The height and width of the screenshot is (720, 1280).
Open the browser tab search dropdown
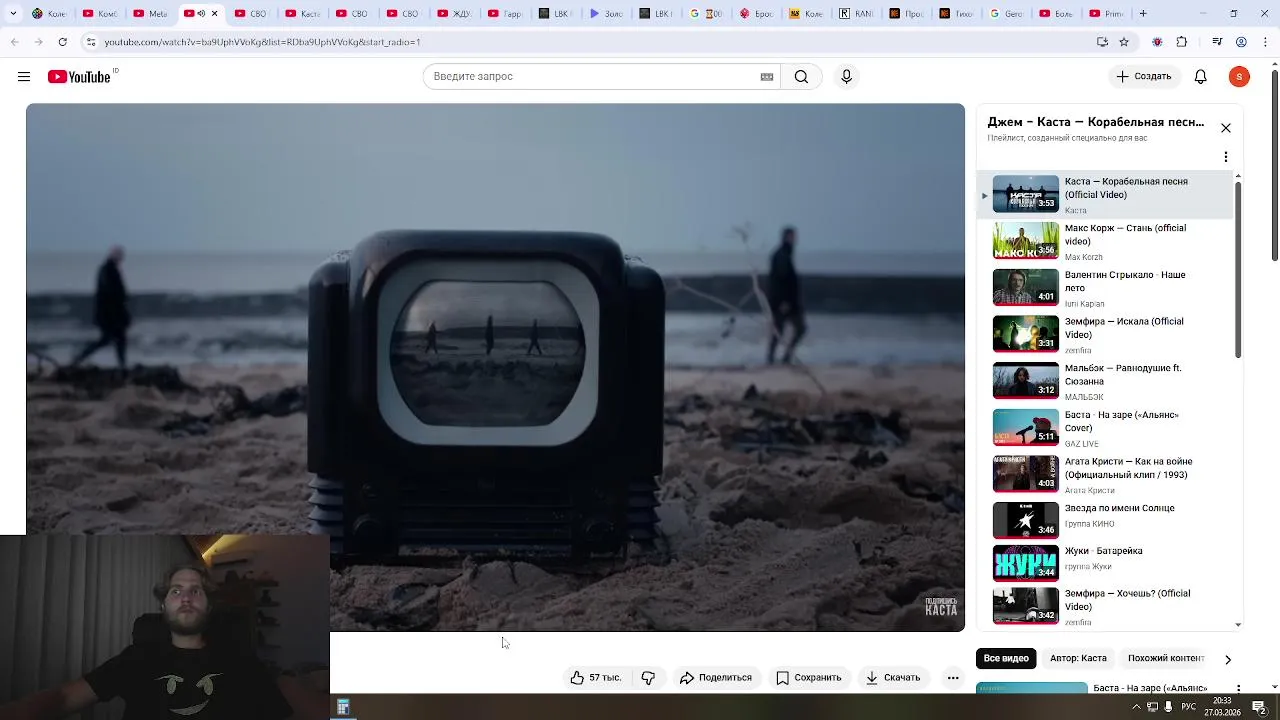tap(13, 14)
